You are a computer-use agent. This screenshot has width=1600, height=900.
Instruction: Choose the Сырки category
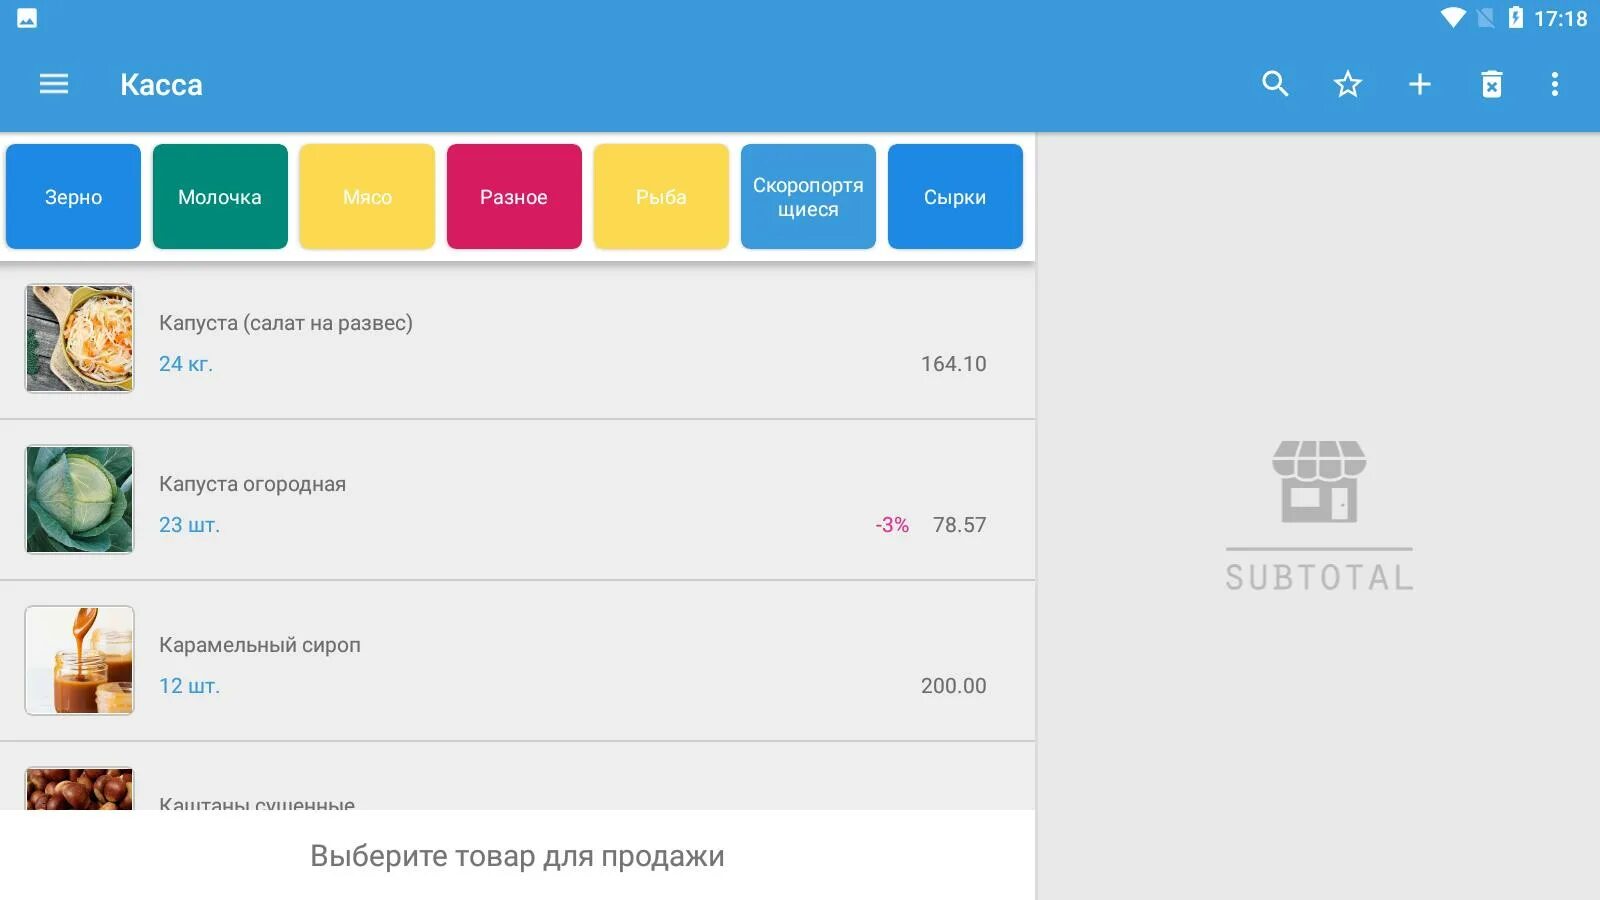coord(954,196)
